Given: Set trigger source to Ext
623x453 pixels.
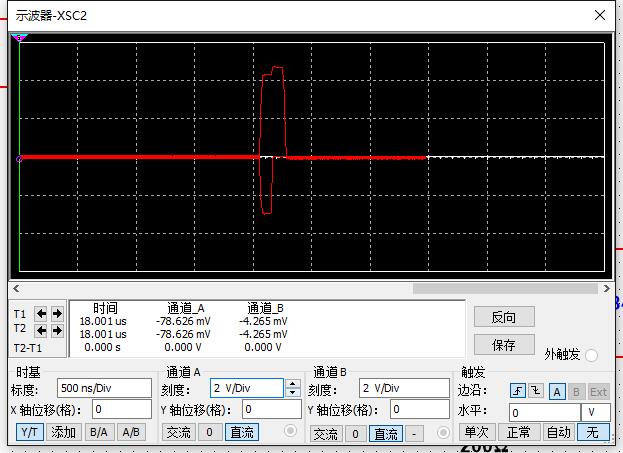Looking at the screenshot, I should point(598,392).
